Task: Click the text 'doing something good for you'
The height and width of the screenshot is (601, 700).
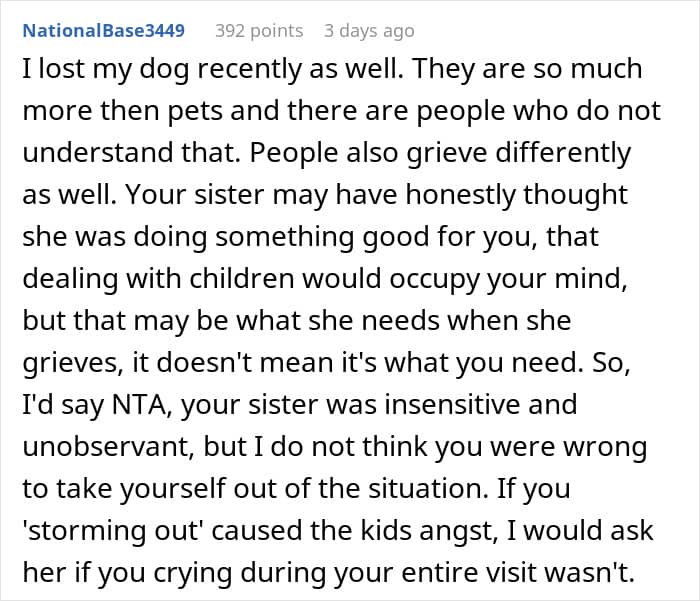Action: [x=335, y=237]
